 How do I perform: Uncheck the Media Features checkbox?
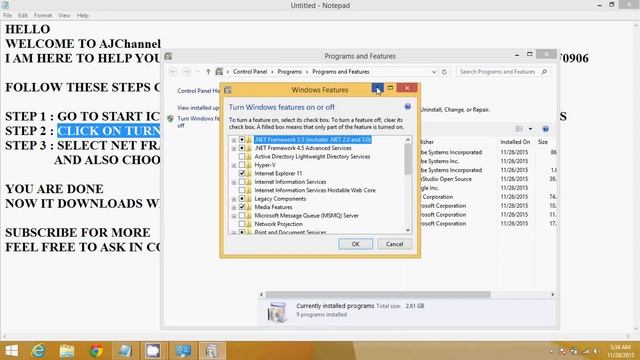click(242, 207)
